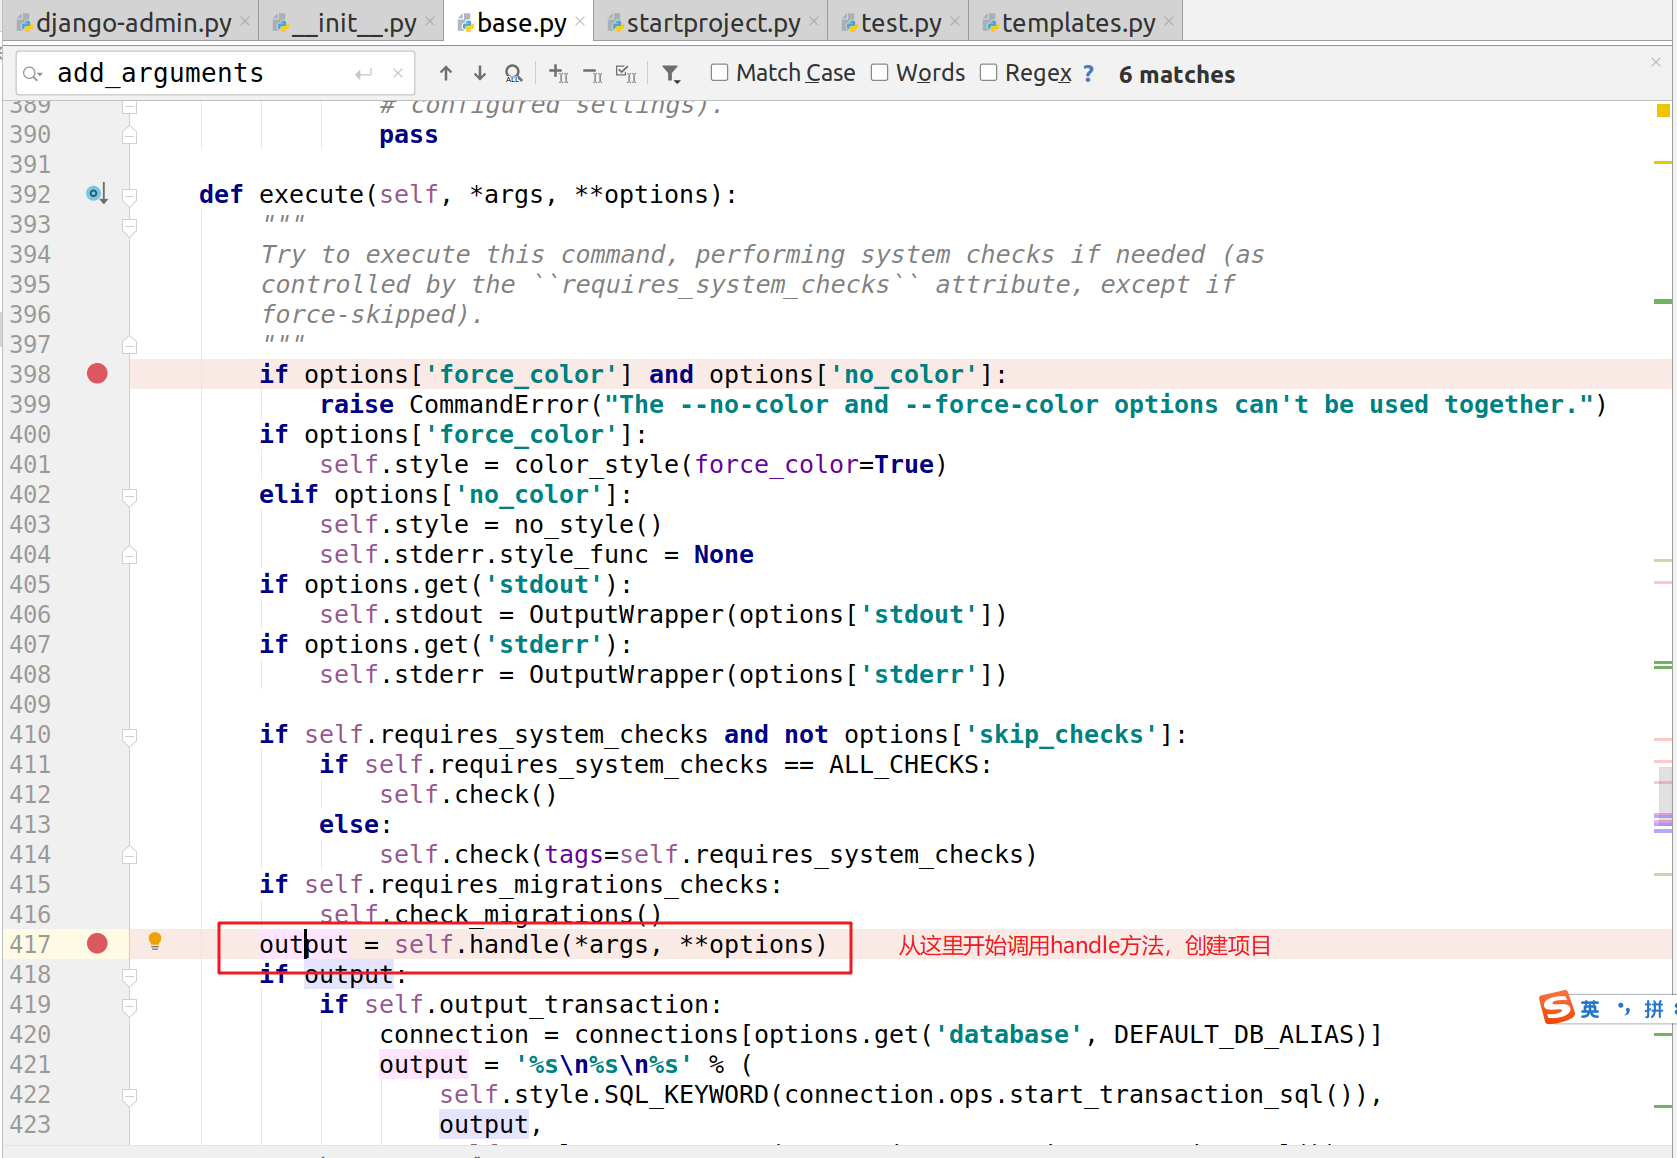
Task: Enable the Words checkbox
Action: pos(879,72)
